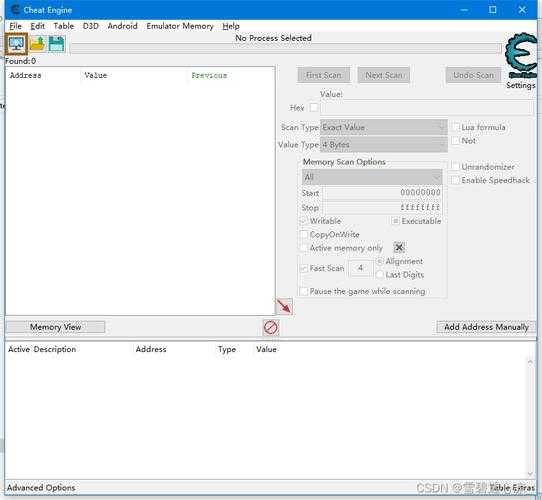Click the address list scrollbar down arrow
Viewport: 542px width, 500px height.
[530, 474]
